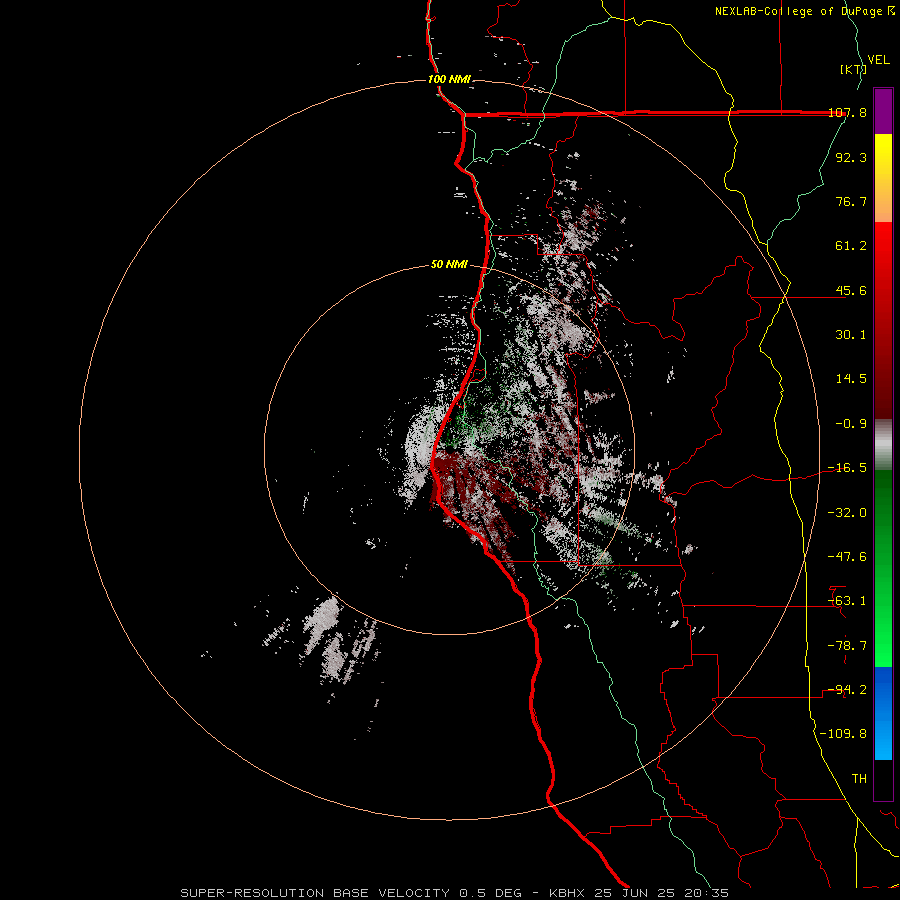Click the 100 NMI range ring label
The width and height of the screenshot is (900, 900).
click(449, 79)
